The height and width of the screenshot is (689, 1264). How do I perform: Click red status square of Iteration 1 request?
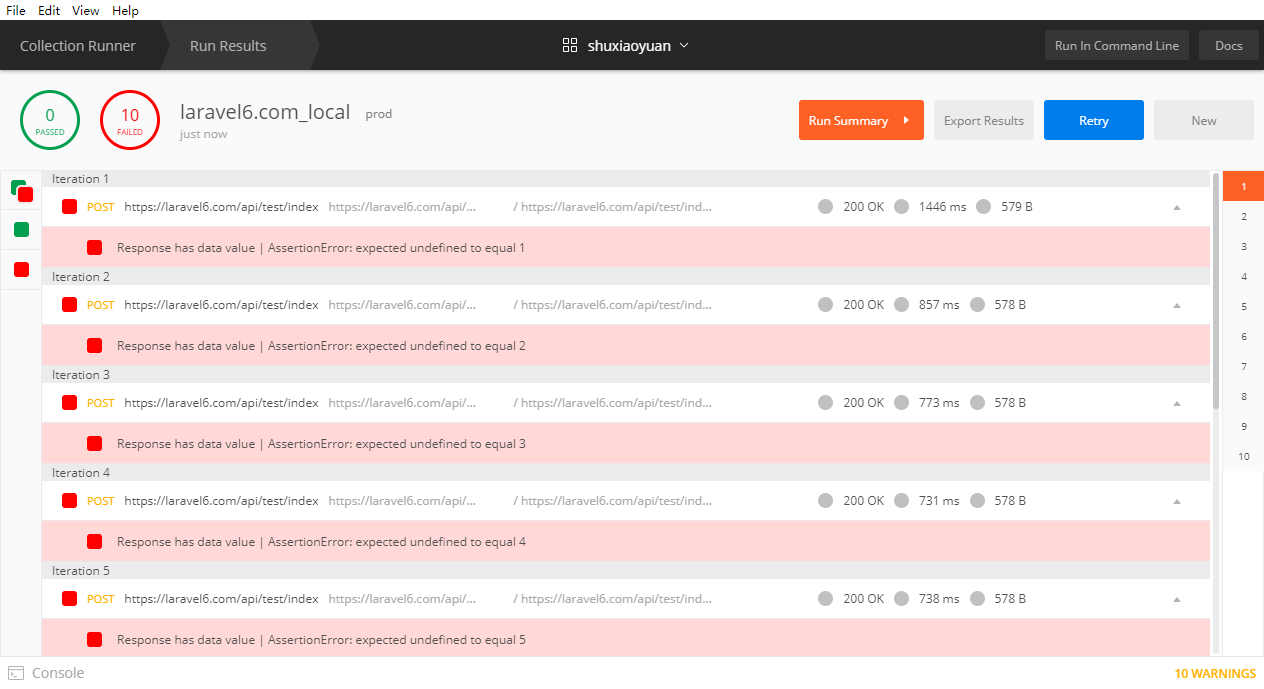point(70,207)
